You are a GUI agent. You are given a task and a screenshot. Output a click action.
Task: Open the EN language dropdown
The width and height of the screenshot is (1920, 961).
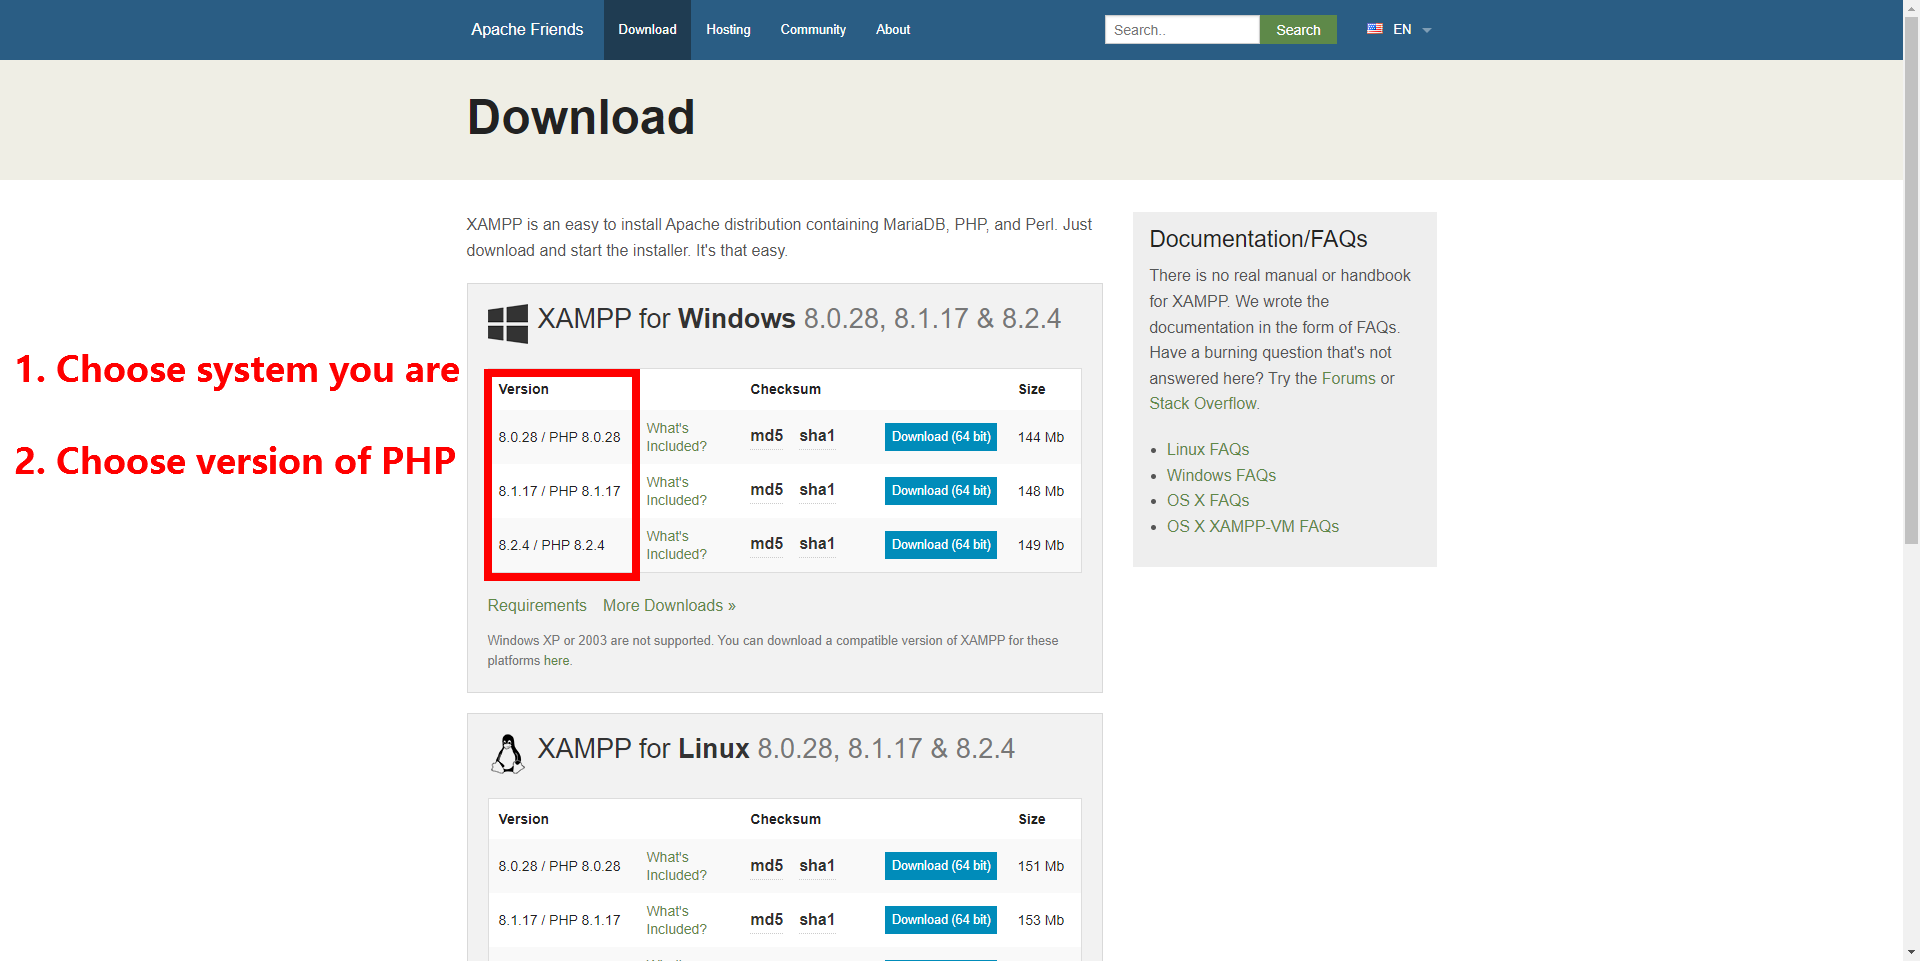(1412, 30)
